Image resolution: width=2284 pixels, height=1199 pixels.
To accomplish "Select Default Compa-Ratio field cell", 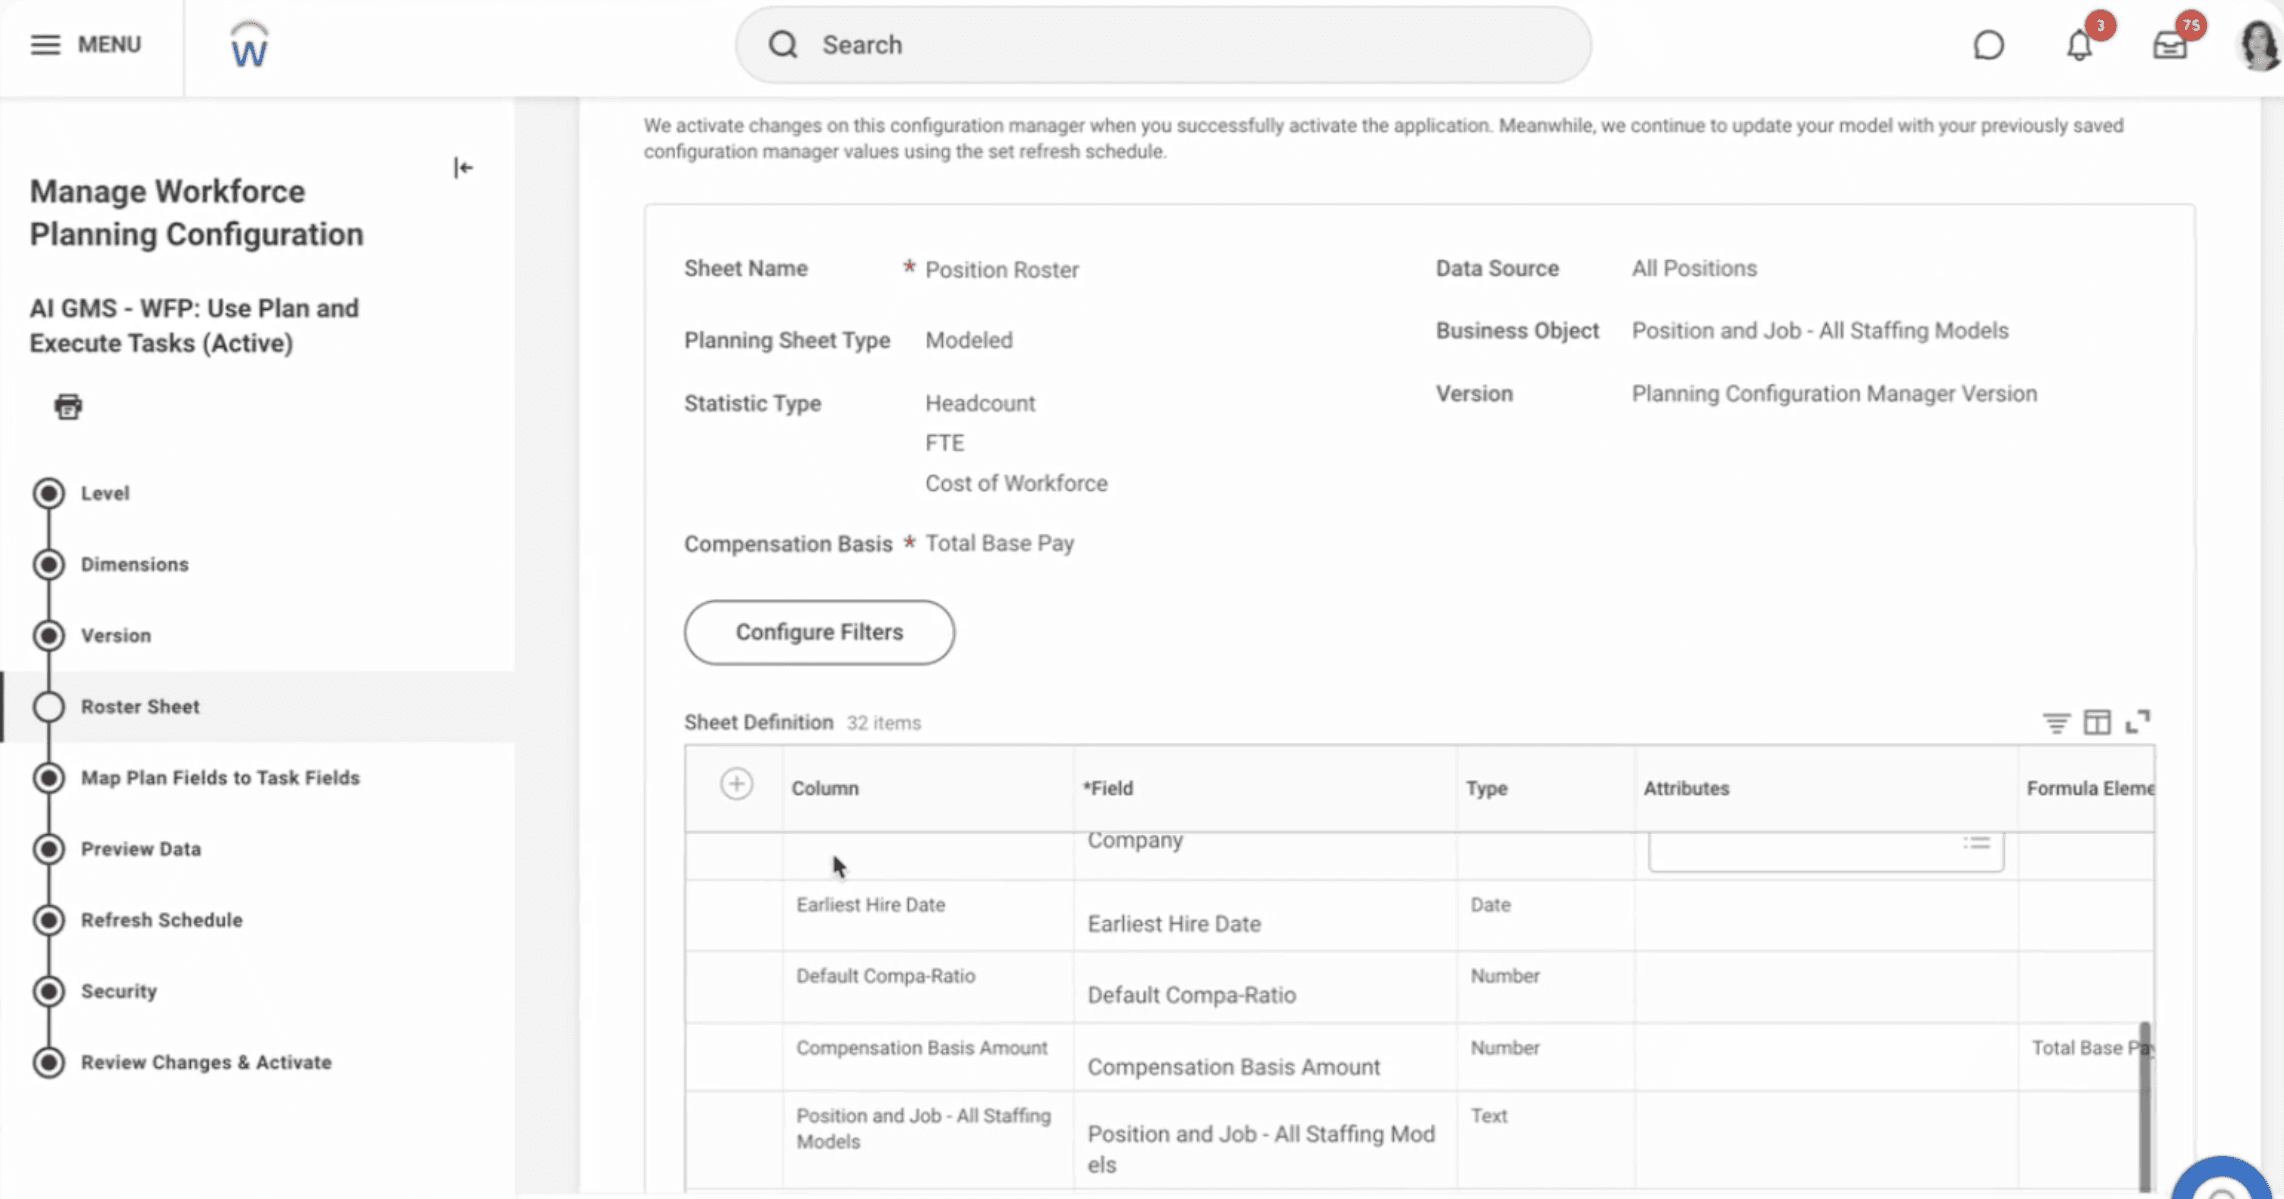I will coord(1265,986).
